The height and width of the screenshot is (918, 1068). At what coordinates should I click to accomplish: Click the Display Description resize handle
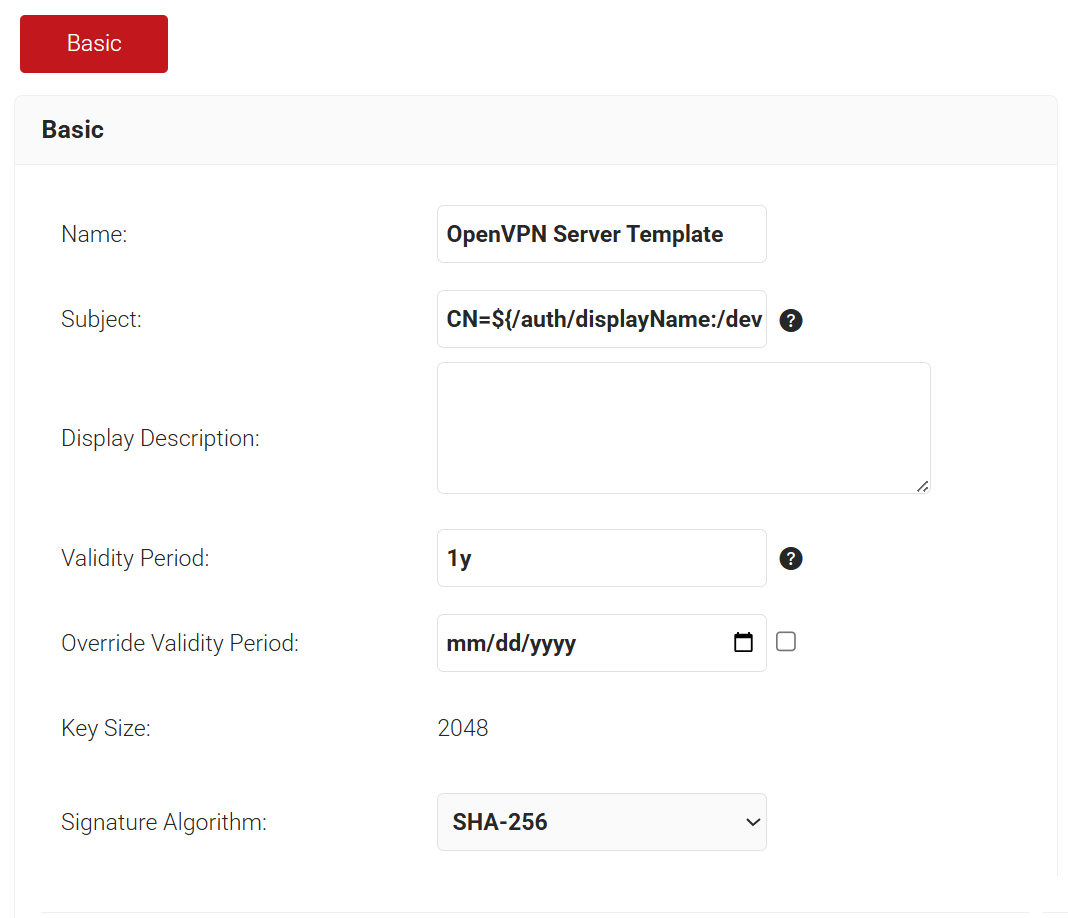[x=922, y=486]
